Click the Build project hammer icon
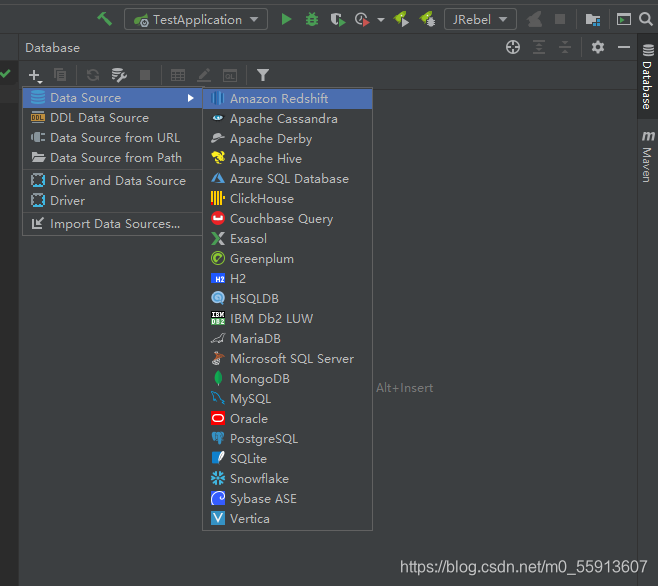The height and width of the screenshot is (586, 658). [104, 19]
